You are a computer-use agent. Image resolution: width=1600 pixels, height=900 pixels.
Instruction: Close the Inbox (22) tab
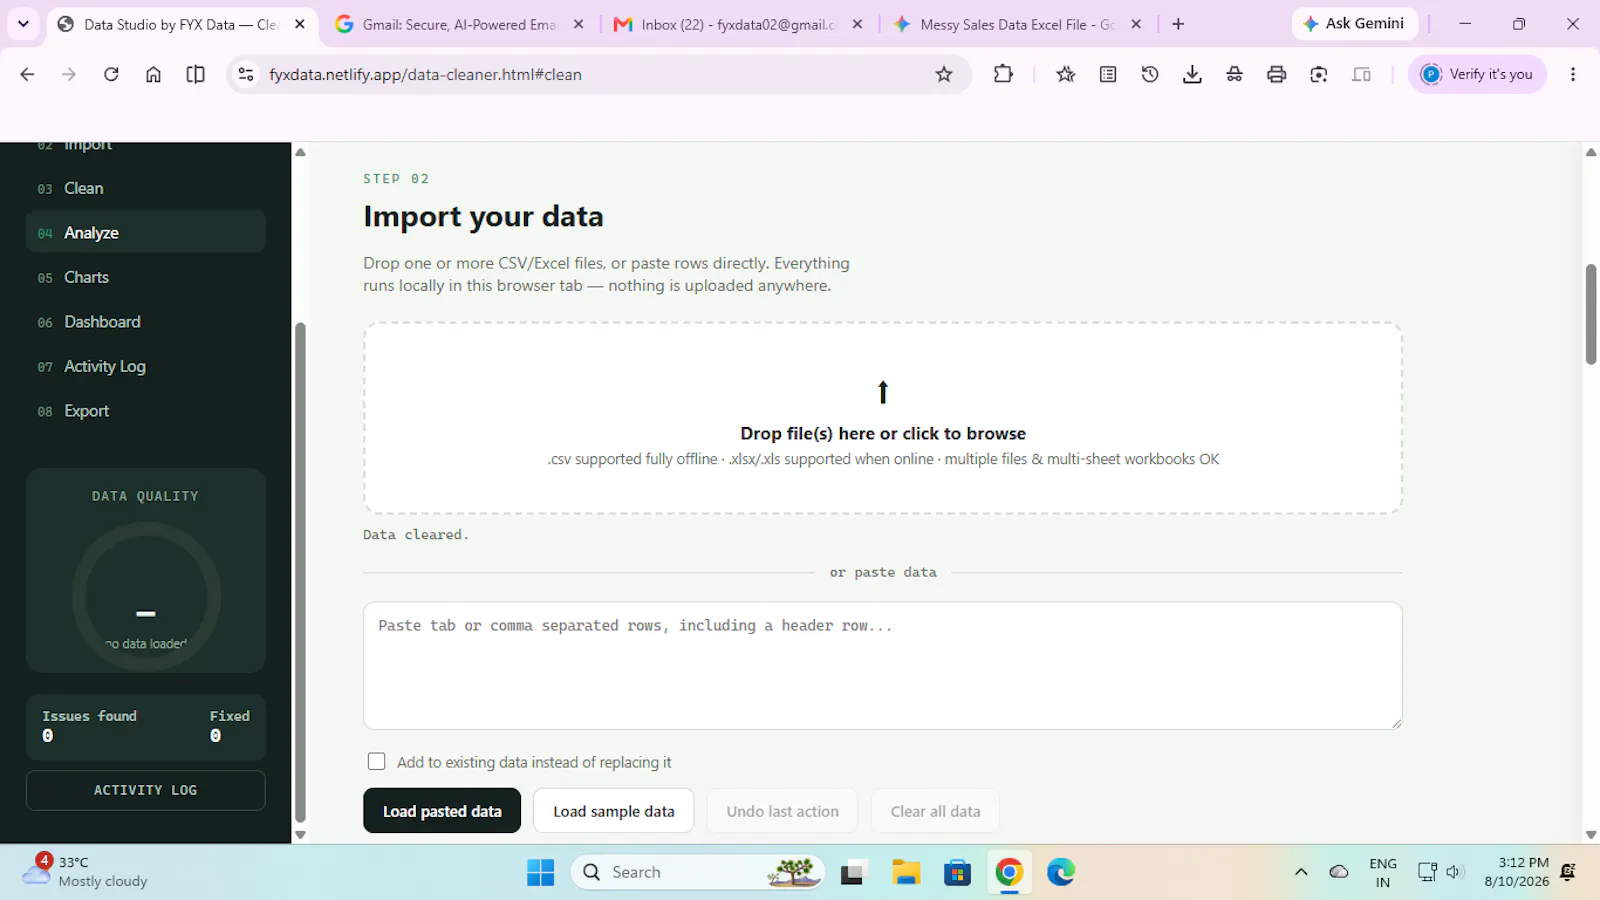click(x=857, y=24)
